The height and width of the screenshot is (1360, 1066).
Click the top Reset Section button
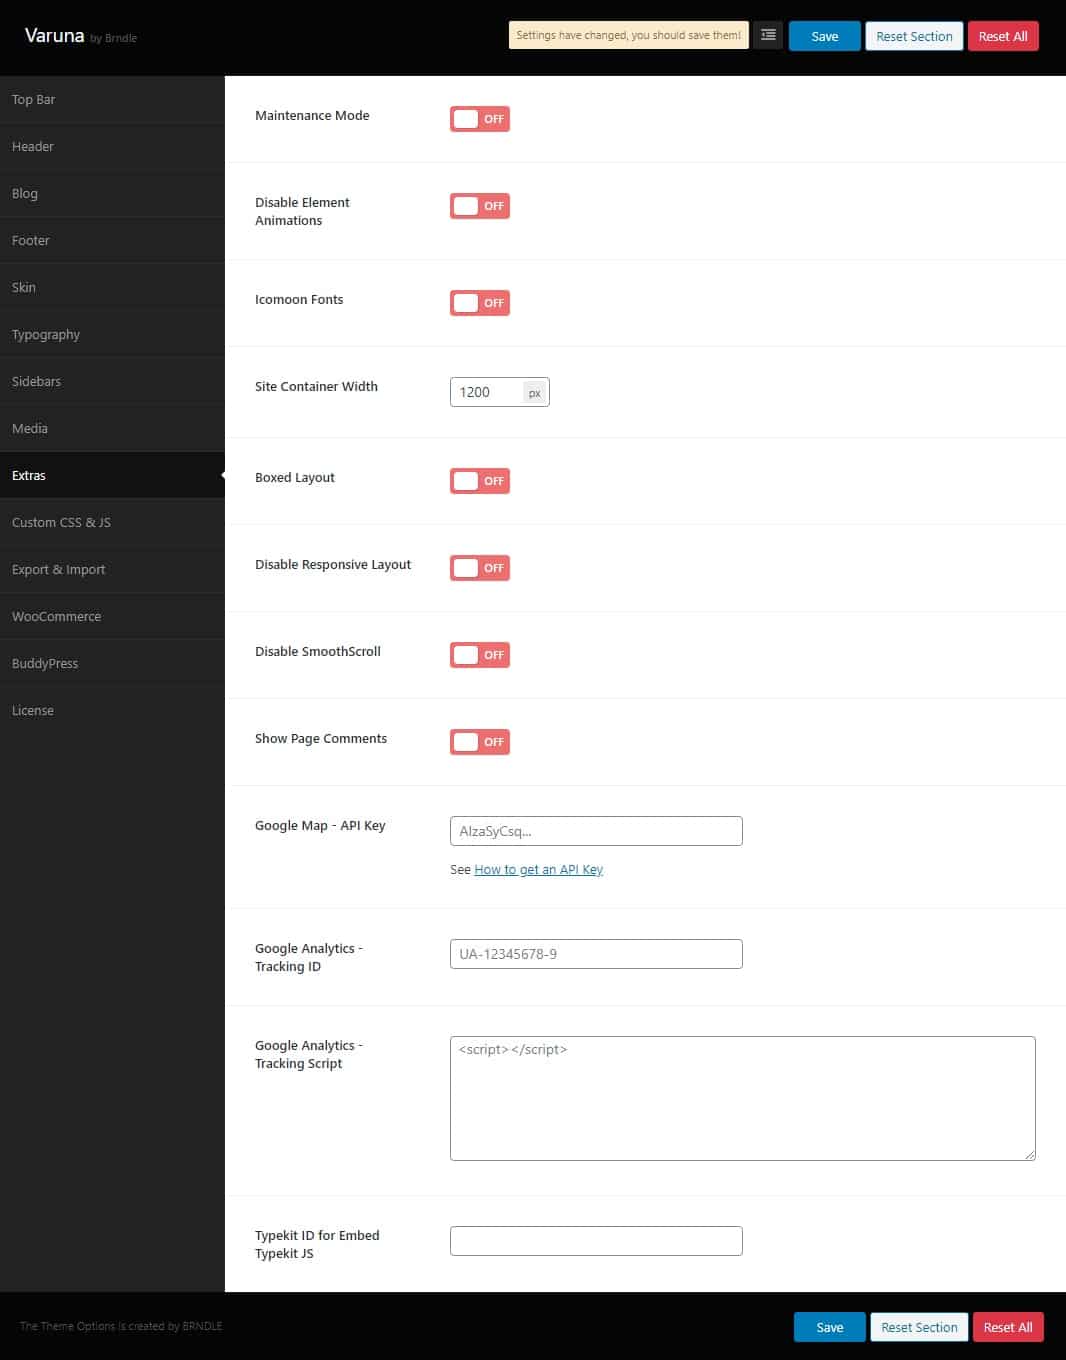pyautogui.click(x=914, y=36)
